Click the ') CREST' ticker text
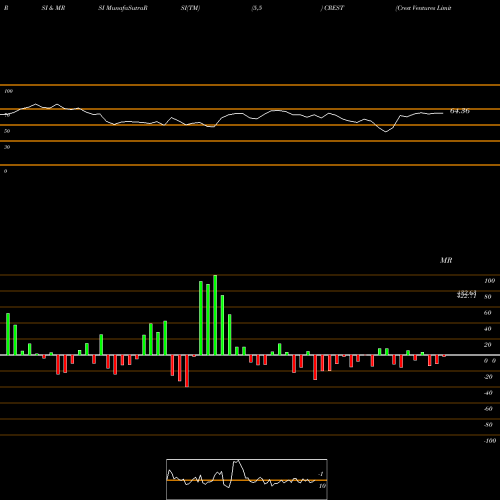The height and width of the screenshot is (500, 500). coord(332,8)
